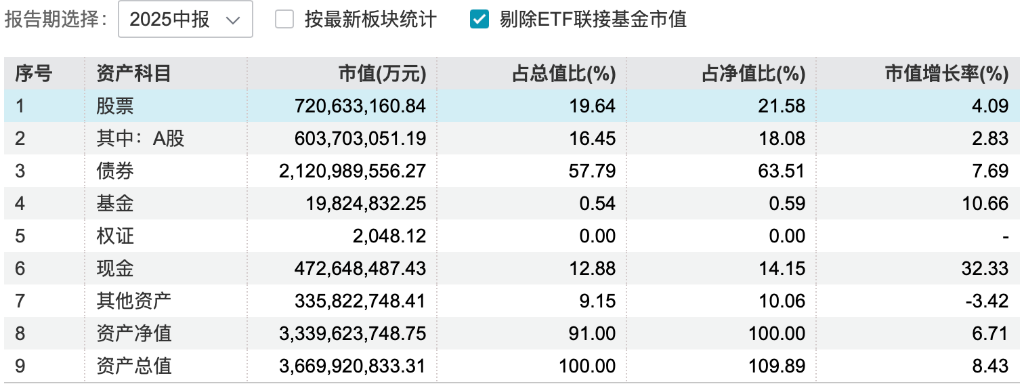Sort by 占净值比(%) column header

pyautogui.click(x=752, y=74)
